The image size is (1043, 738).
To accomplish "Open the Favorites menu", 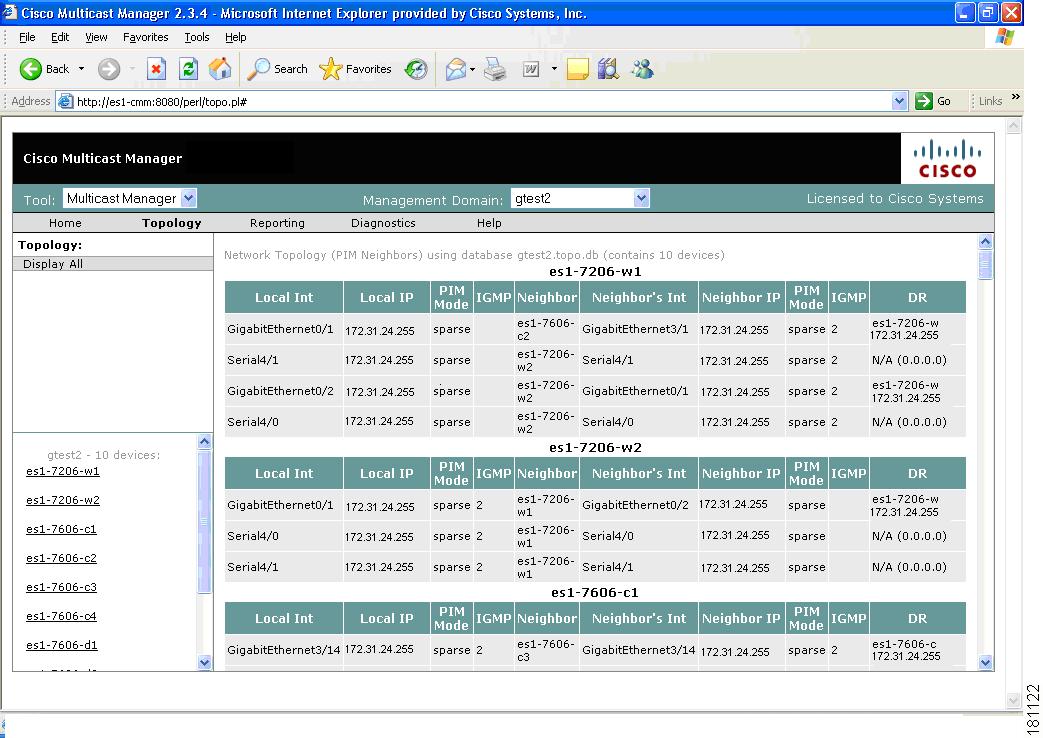I will 146,37.
